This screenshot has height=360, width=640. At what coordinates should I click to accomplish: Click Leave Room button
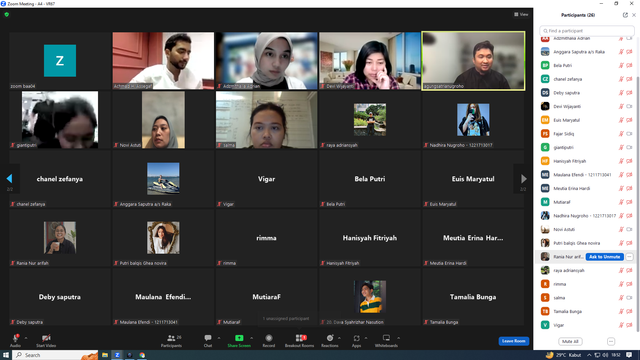pos(513,341)
